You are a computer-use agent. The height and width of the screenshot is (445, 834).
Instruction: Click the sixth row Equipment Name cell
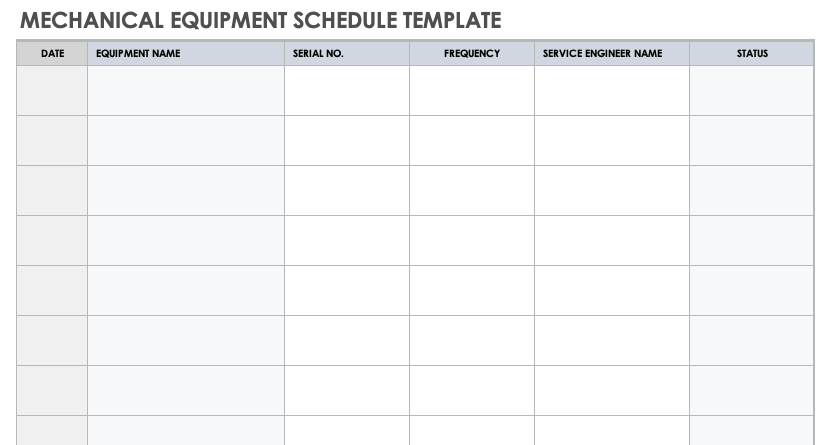coord(185,340)
